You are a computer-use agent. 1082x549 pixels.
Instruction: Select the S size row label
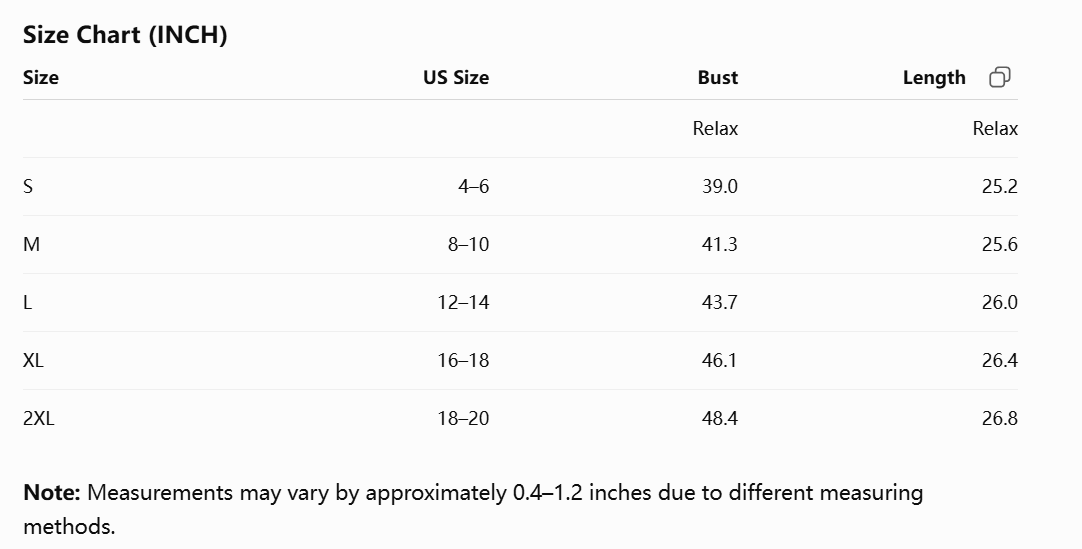click(x=28, y=186)
